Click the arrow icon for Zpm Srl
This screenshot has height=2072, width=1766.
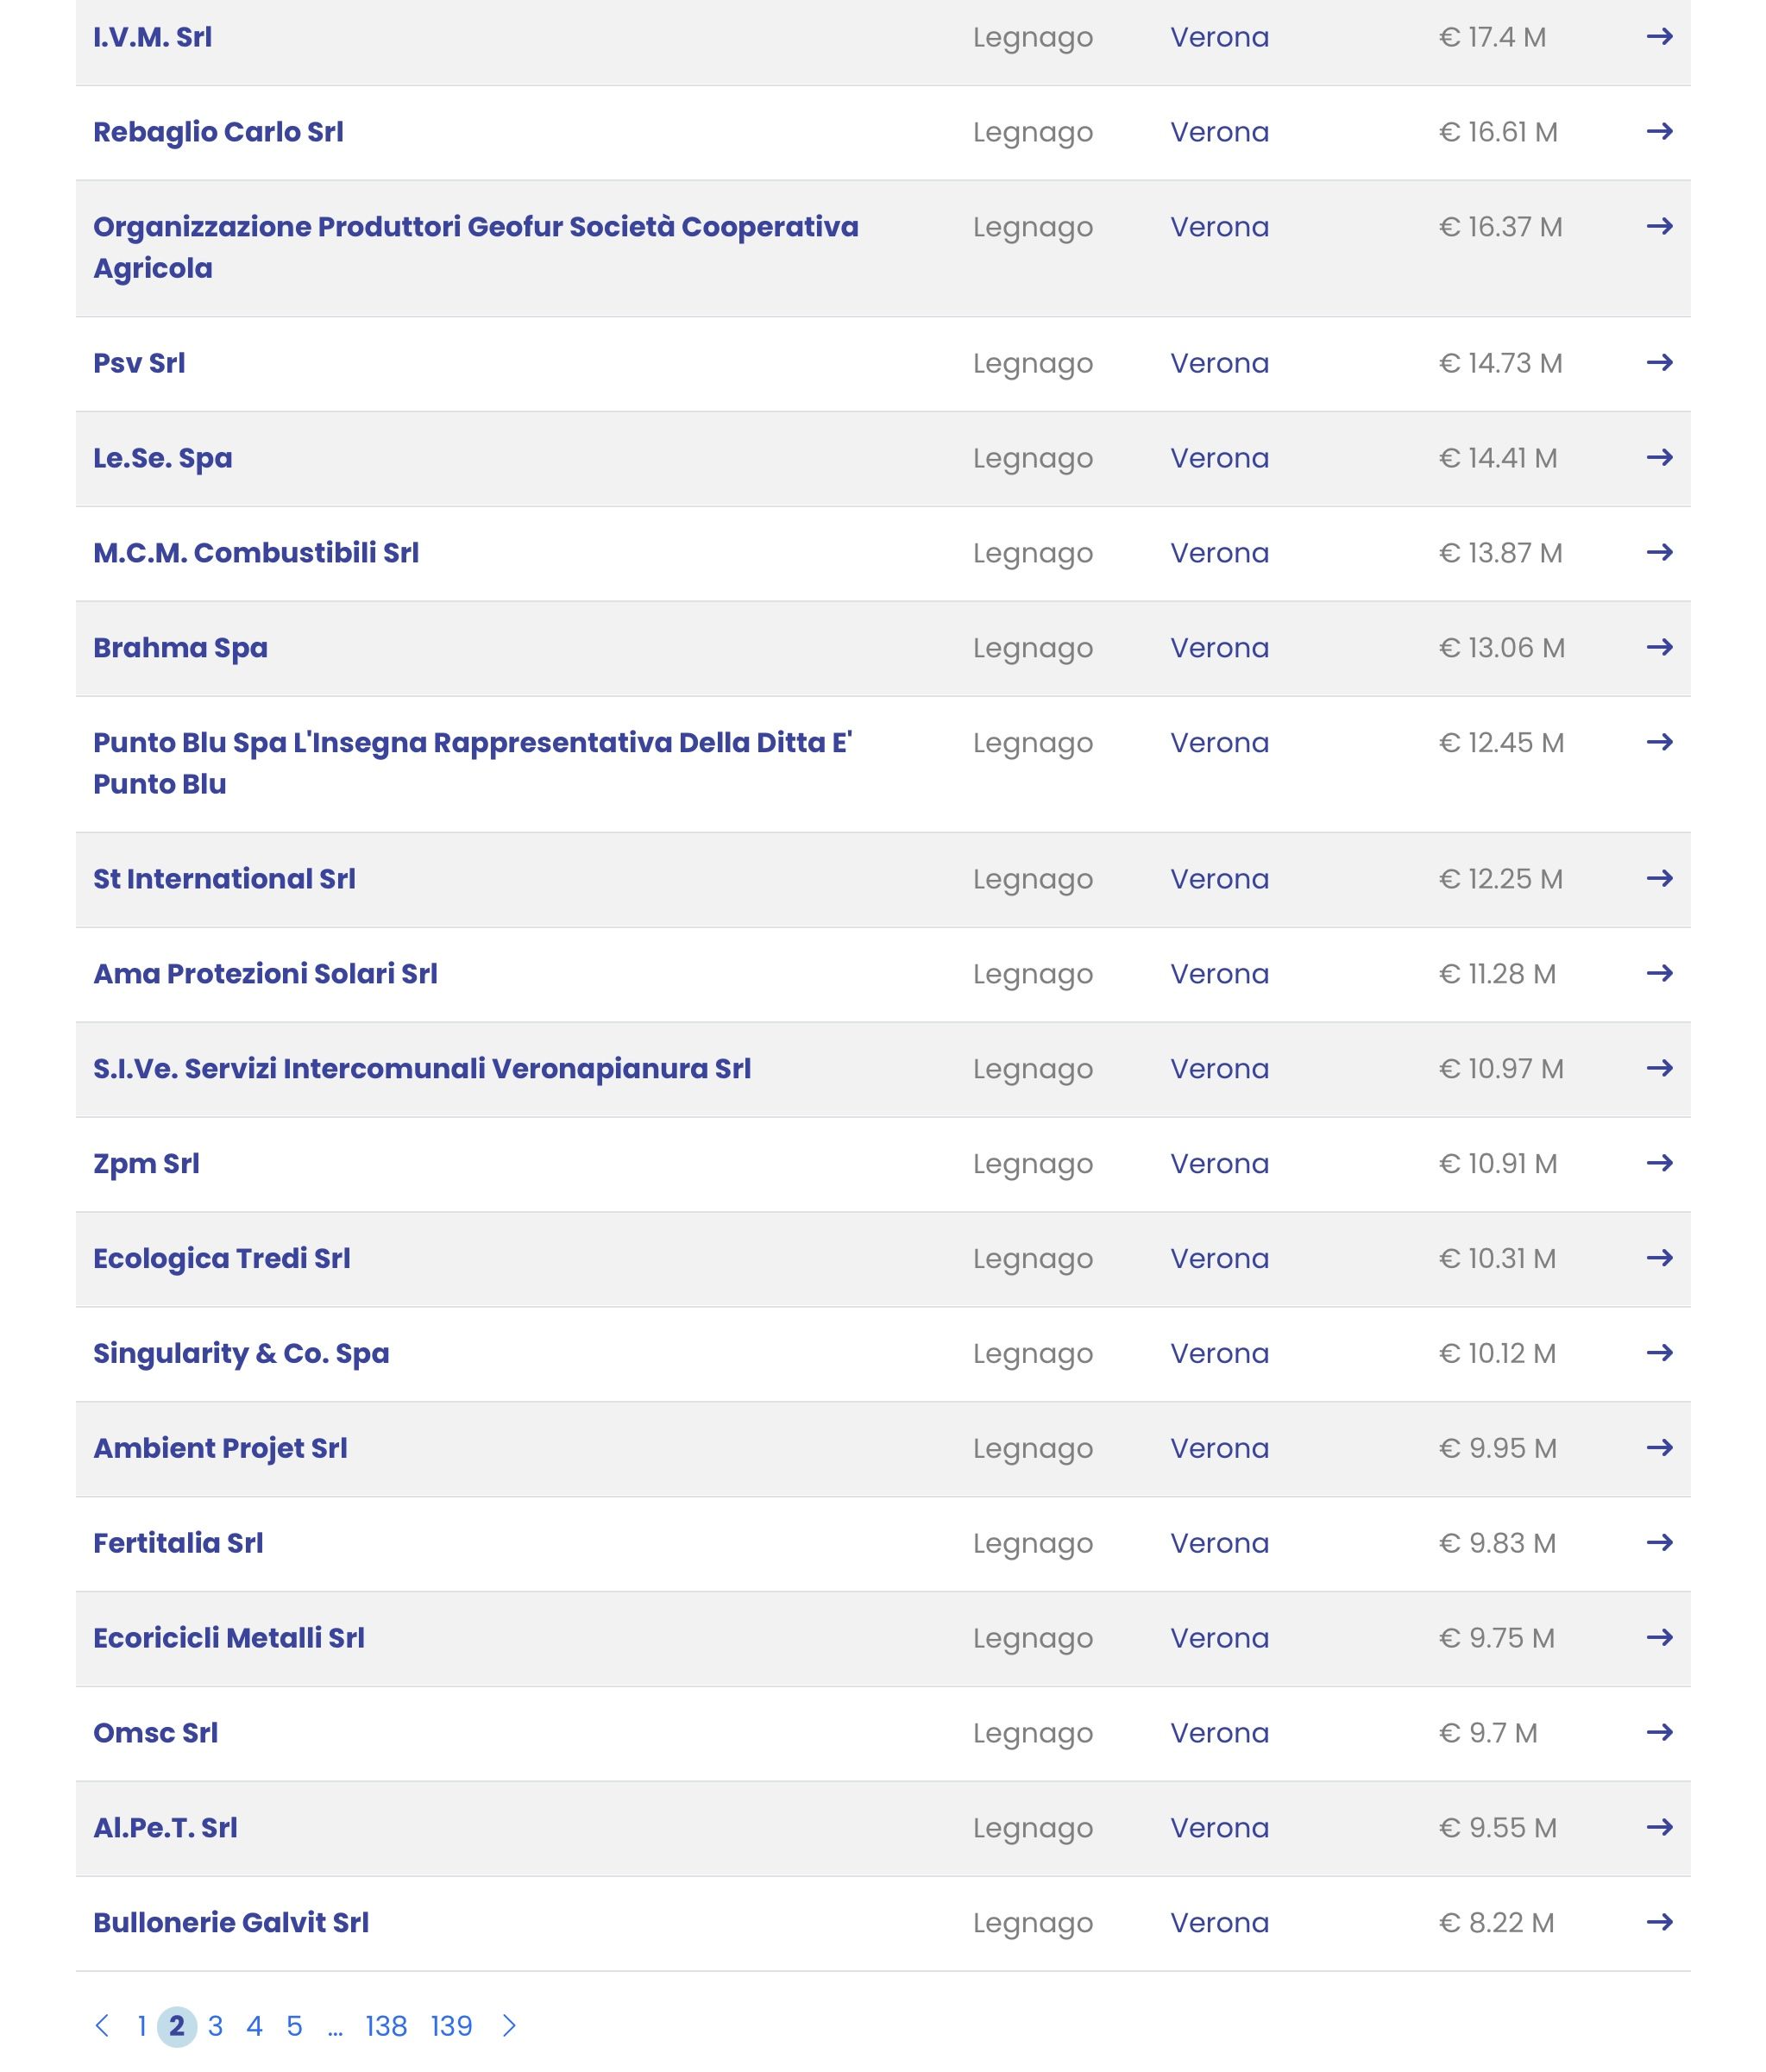(1659, 1164)
